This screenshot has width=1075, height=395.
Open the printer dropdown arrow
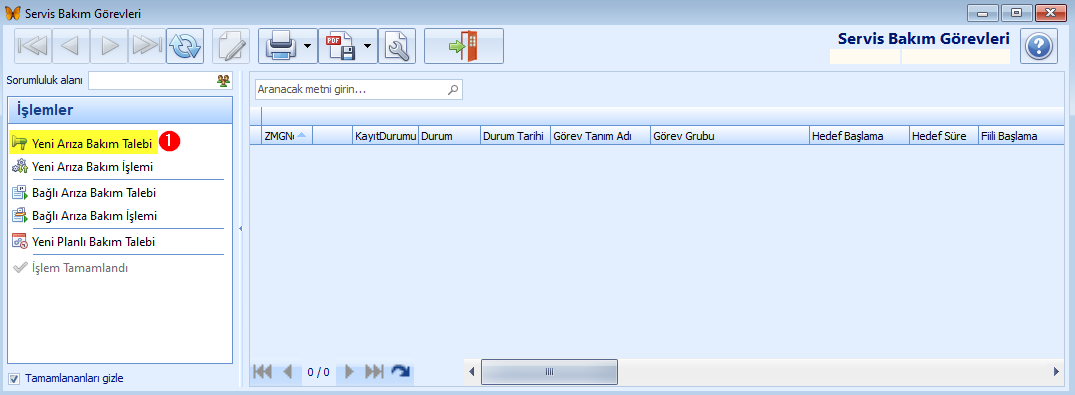tap(308, 46)
